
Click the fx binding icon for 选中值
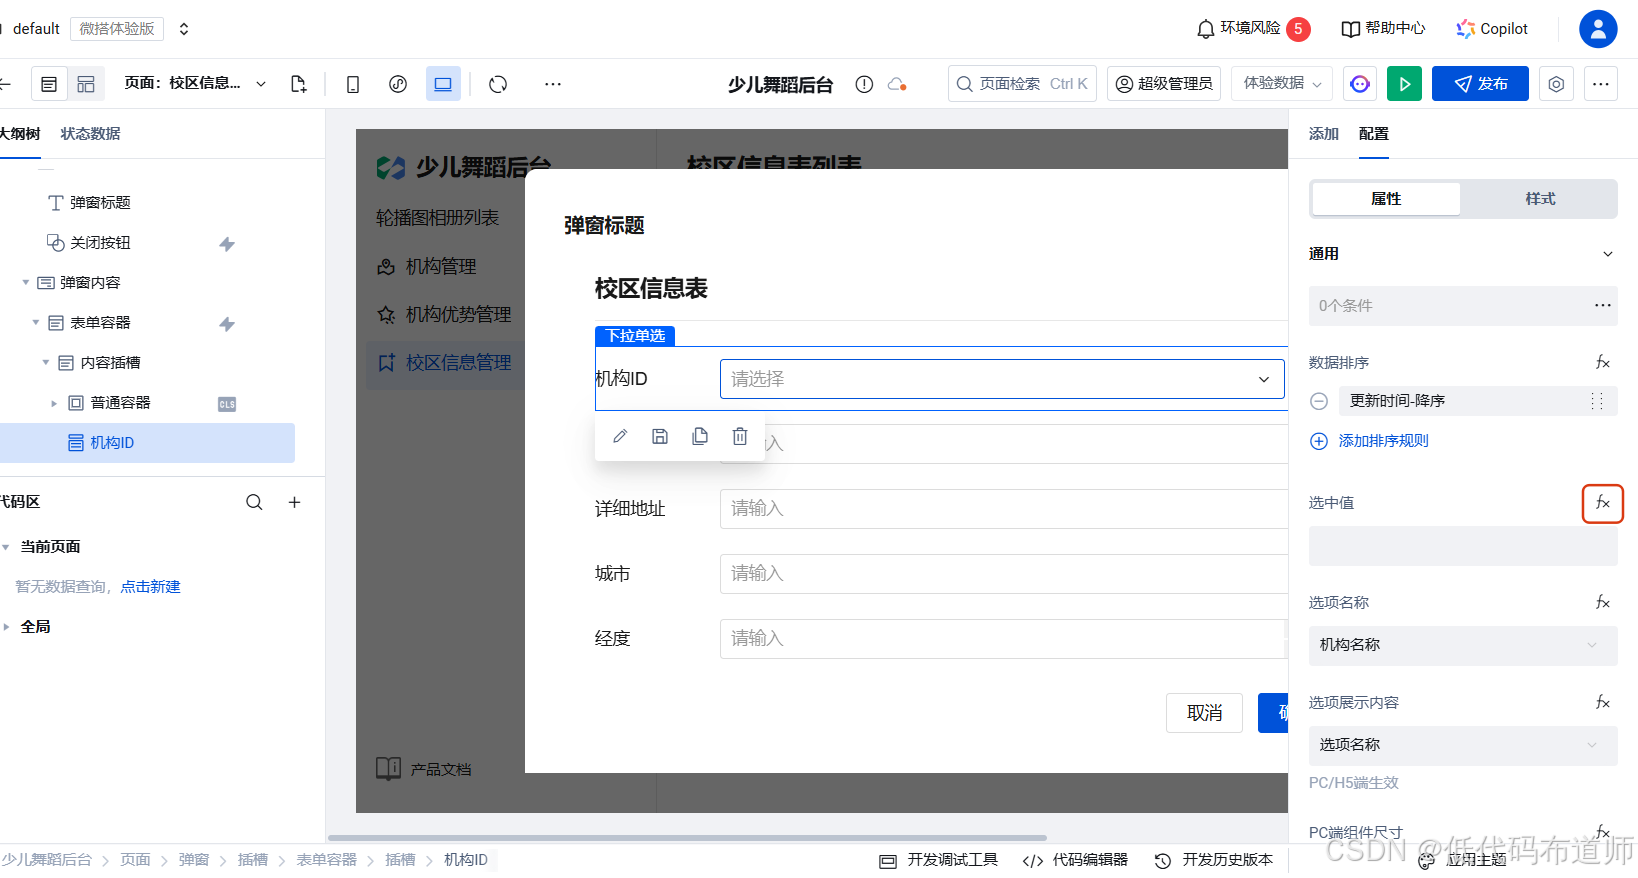(1602, 503)
